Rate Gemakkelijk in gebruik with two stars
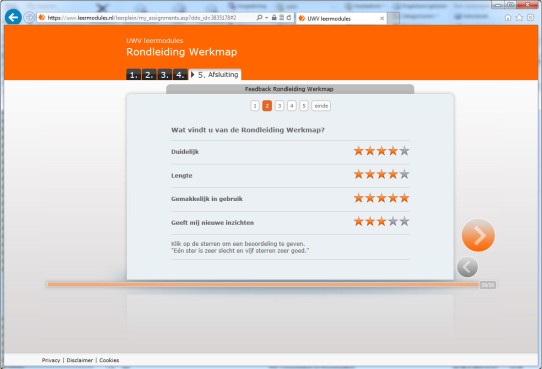 coord(370,198)
